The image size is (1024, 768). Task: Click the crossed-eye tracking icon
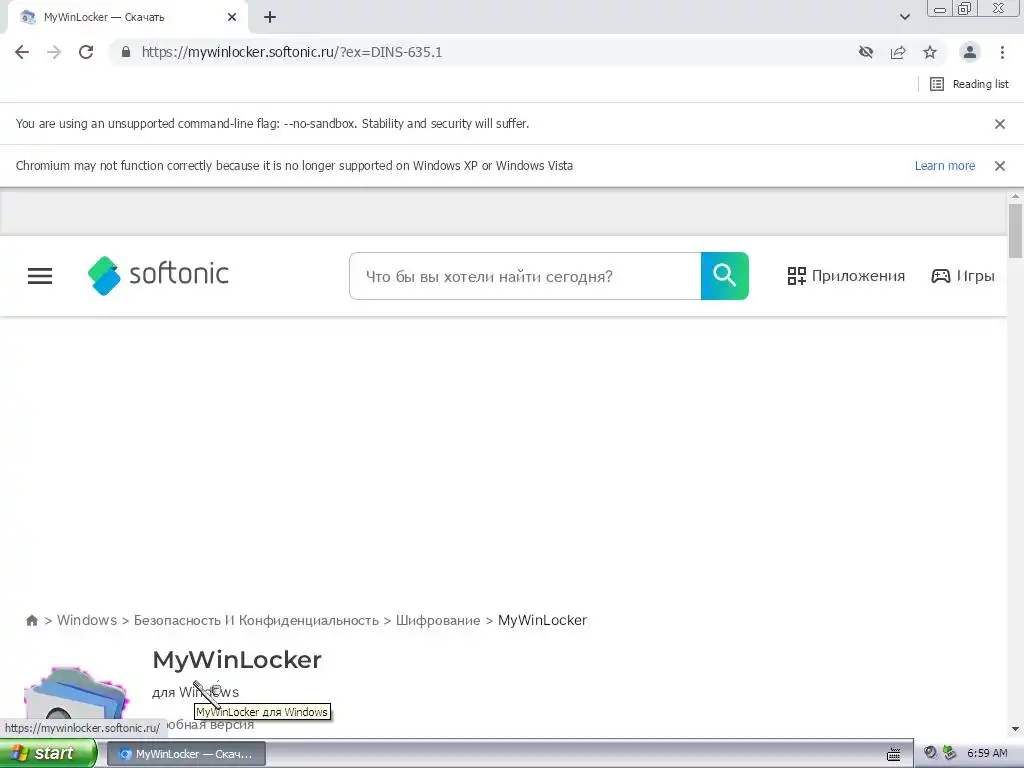pos(866,52)
